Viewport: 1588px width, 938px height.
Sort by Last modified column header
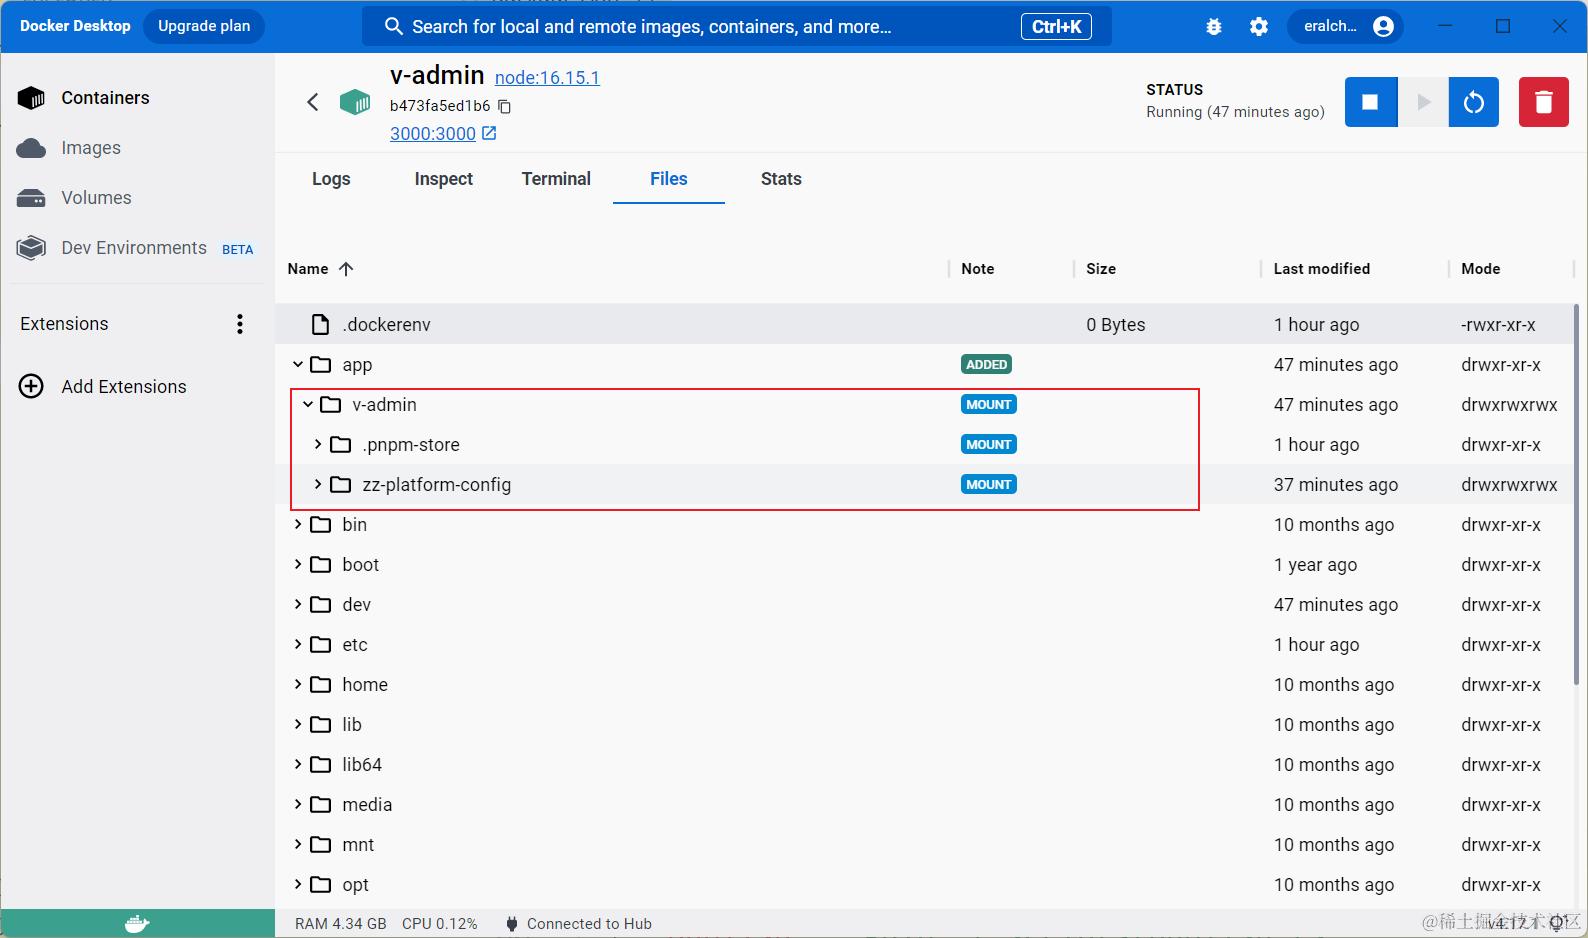point(1321,269)
